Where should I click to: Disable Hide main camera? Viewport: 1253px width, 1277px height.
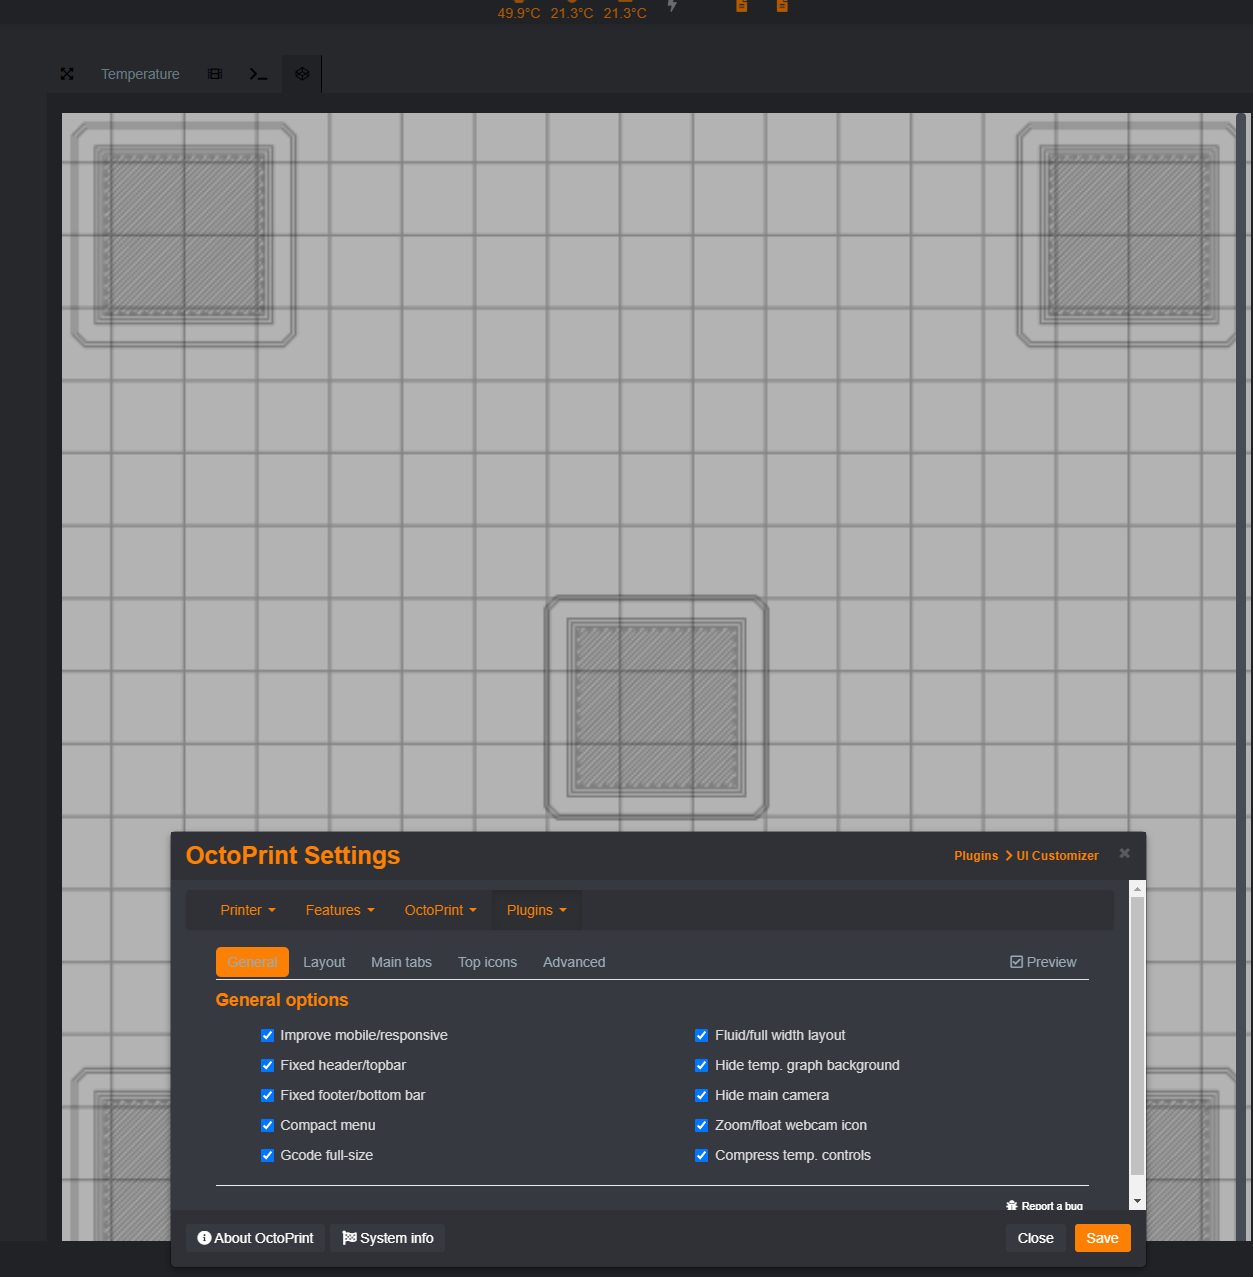point(701,1095)
